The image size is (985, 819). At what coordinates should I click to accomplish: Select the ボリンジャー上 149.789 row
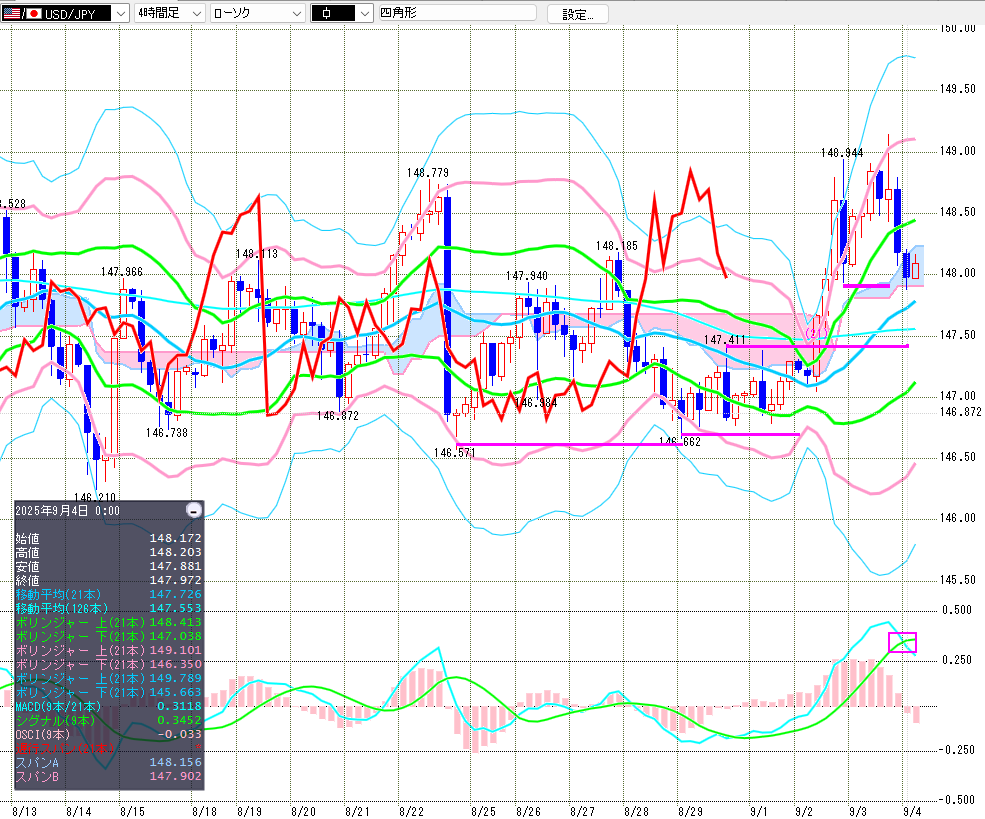coord(109,678)
